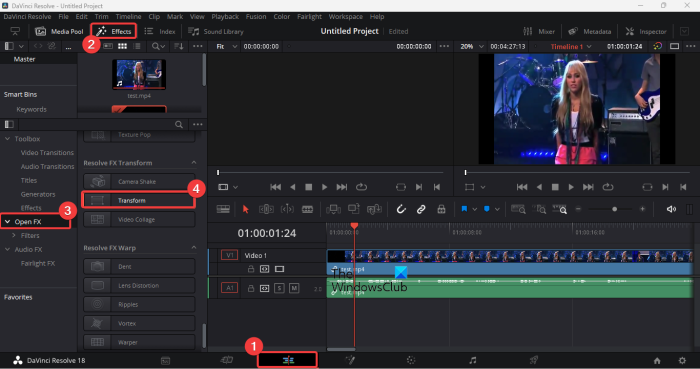
Task: Play the timeline viewer forward
Action: (x=571, y=187)
